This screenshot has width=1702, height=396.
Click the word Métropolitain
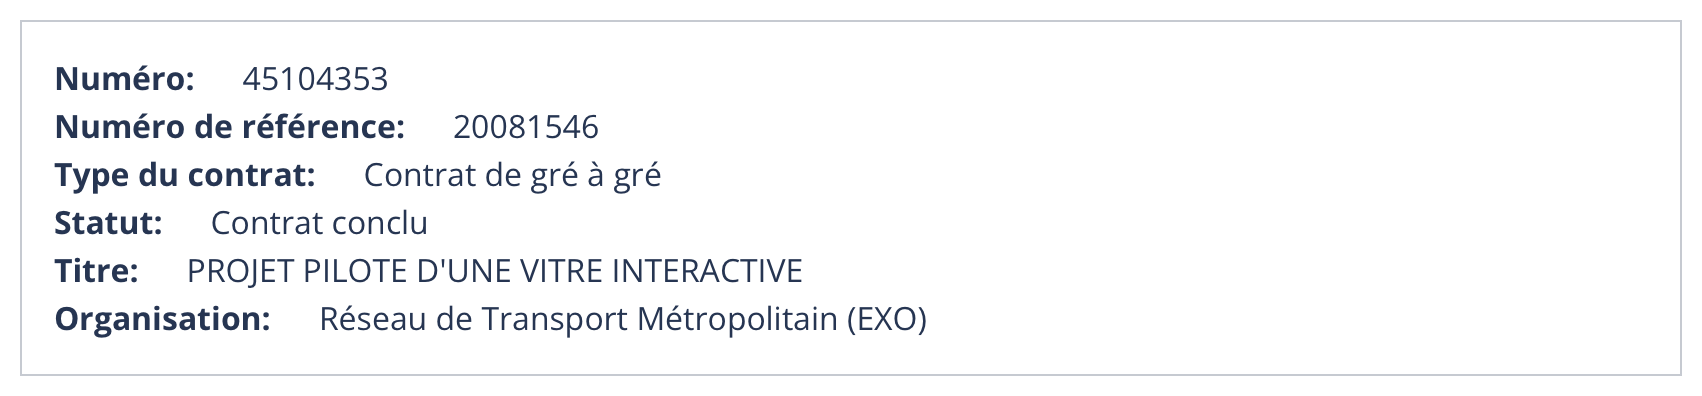tap(737, 319)
